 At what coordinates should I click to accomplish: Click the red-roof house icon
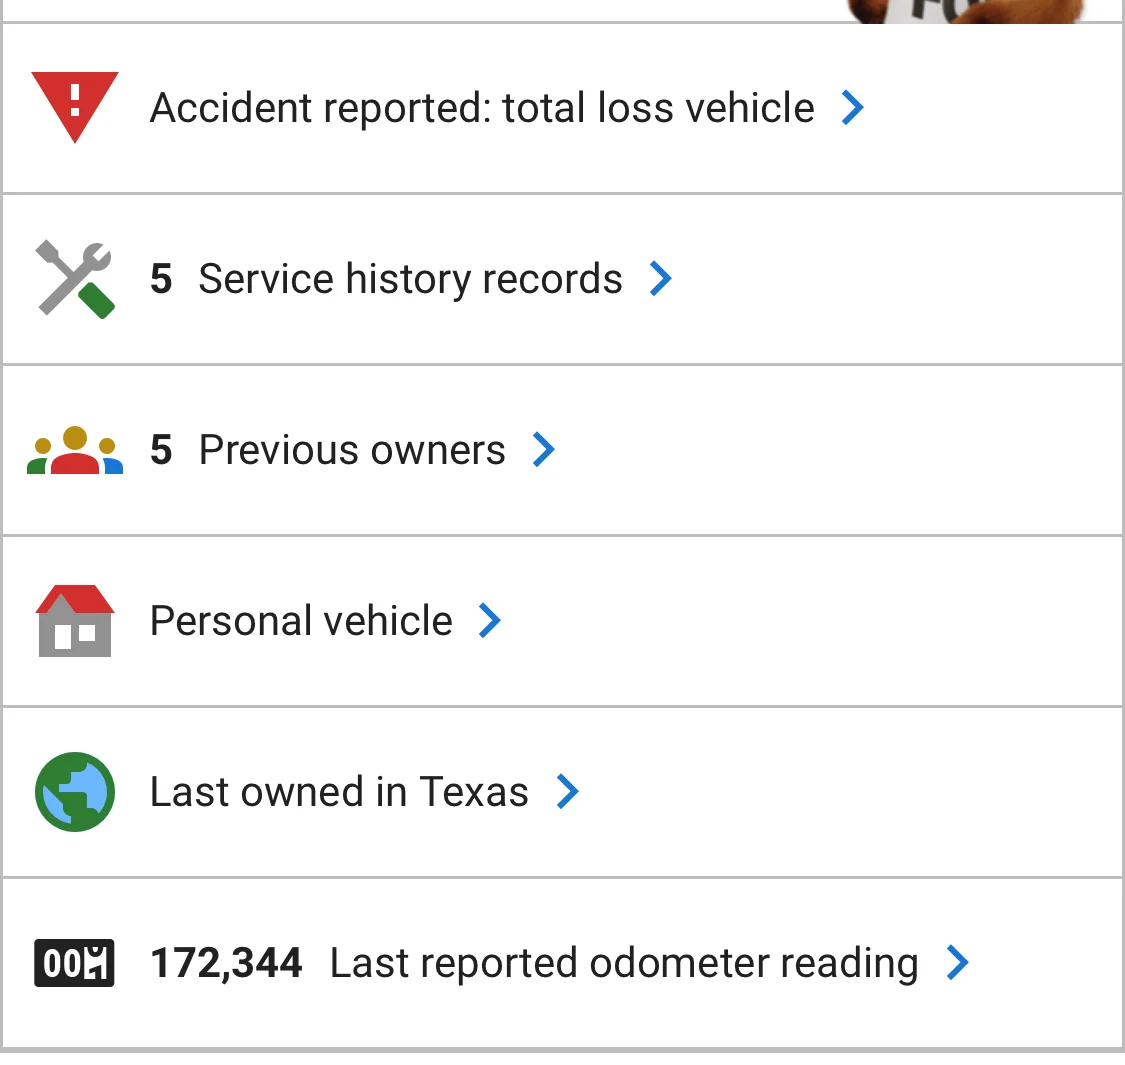[75, 621]
